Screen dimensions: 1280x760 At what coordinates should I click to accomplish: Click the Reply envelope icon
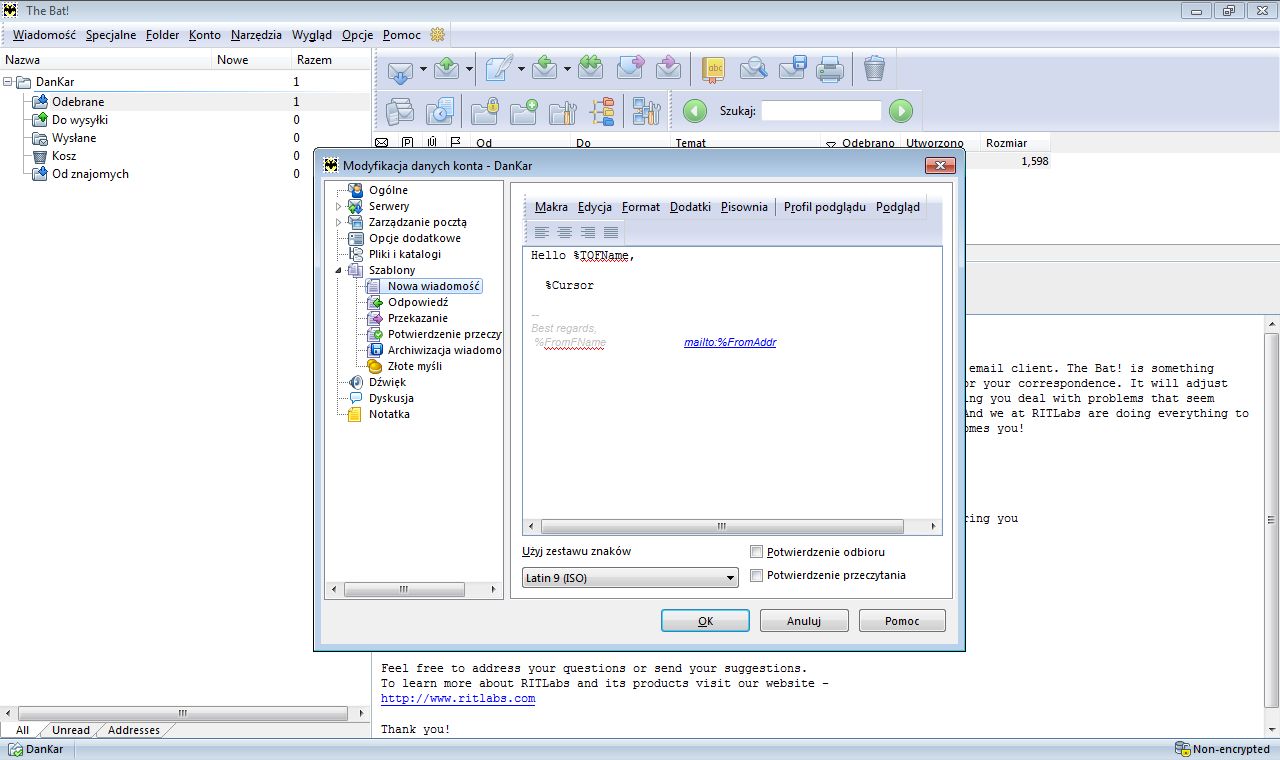click(x=544, y=69)
